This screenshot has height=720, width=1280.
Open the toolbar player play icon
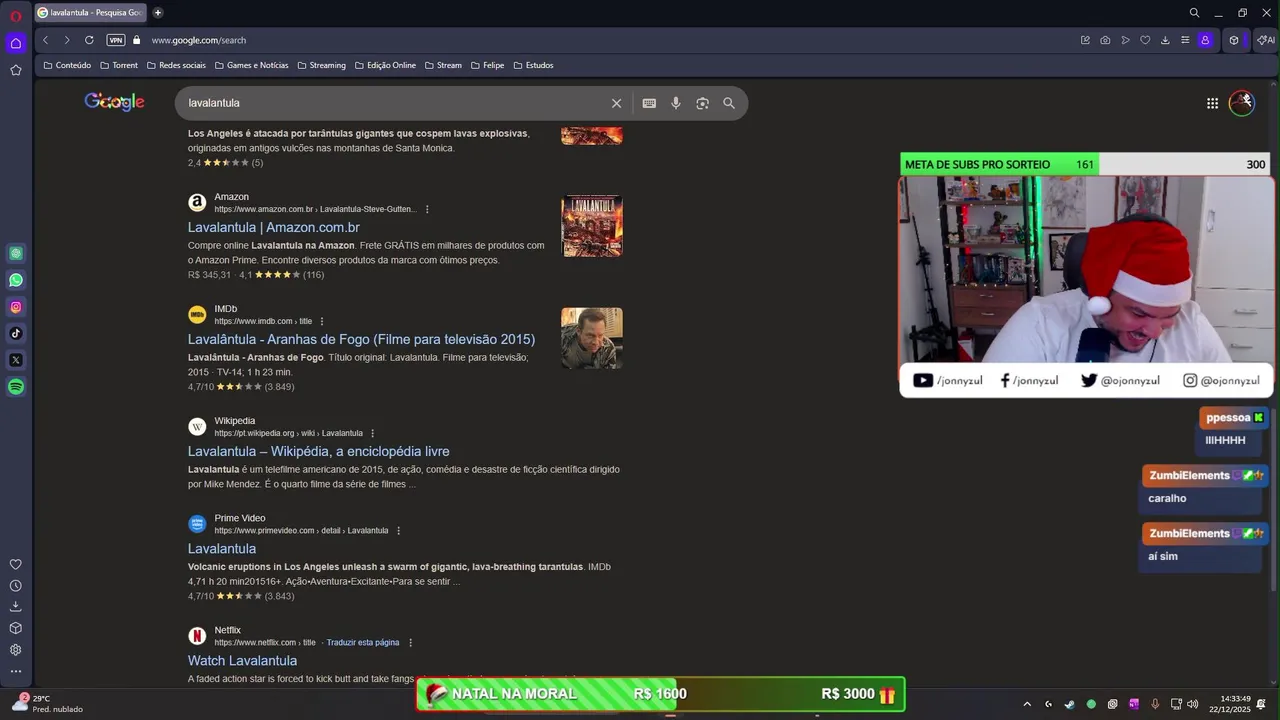pyautogui.click(x=1125, y=40)
